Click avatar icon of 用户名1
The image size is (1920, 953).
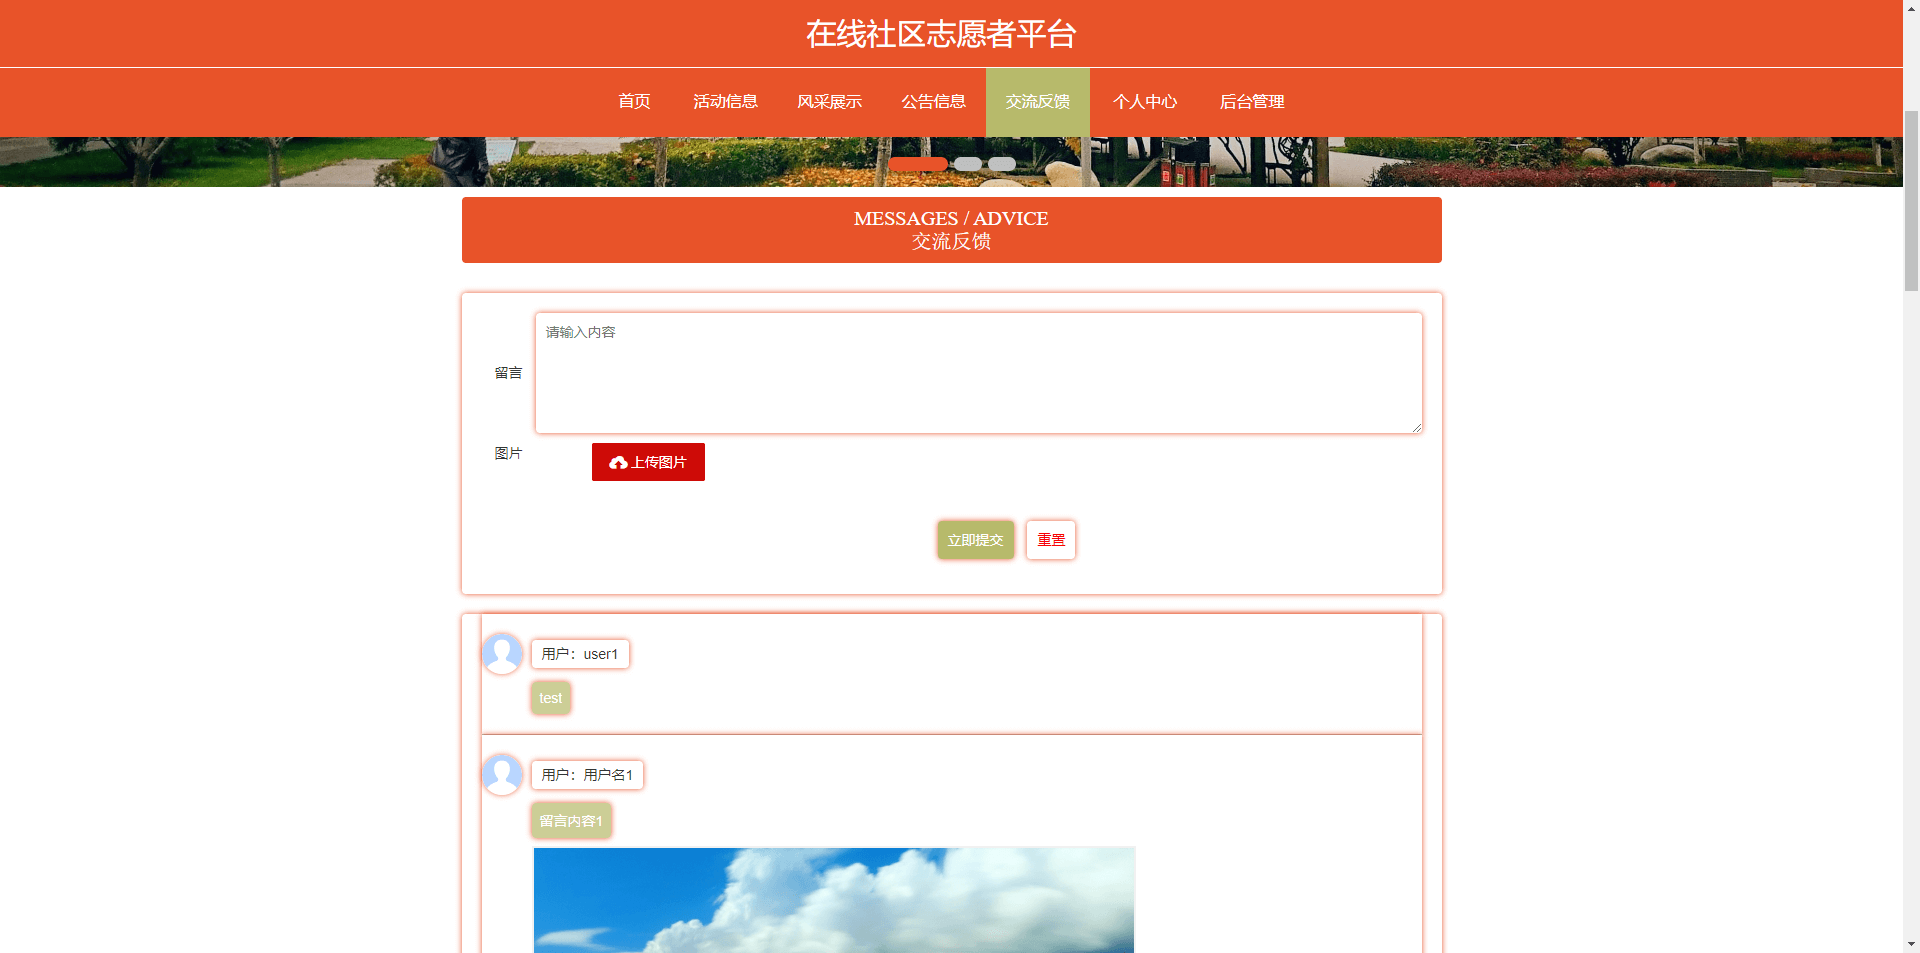[x=502, y=775]
